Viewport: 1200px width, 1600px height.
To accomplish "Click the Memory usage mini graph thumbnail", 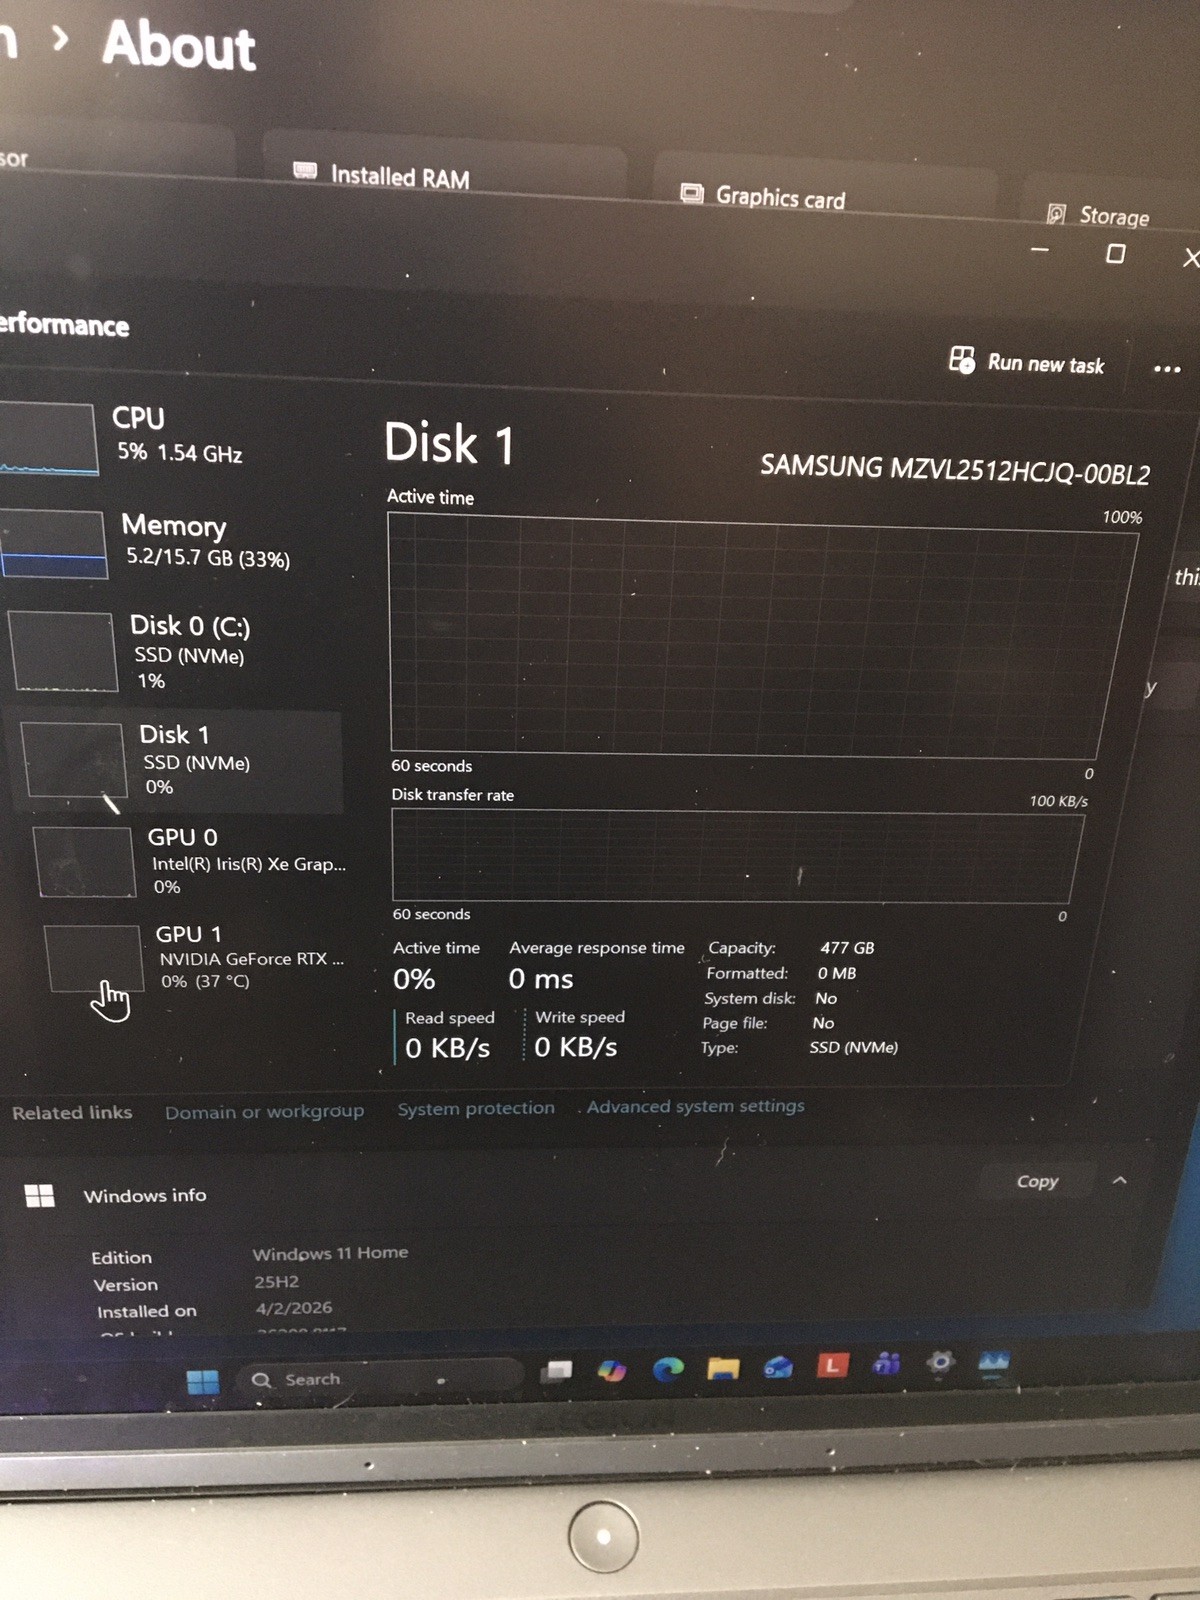I will 53,544.
